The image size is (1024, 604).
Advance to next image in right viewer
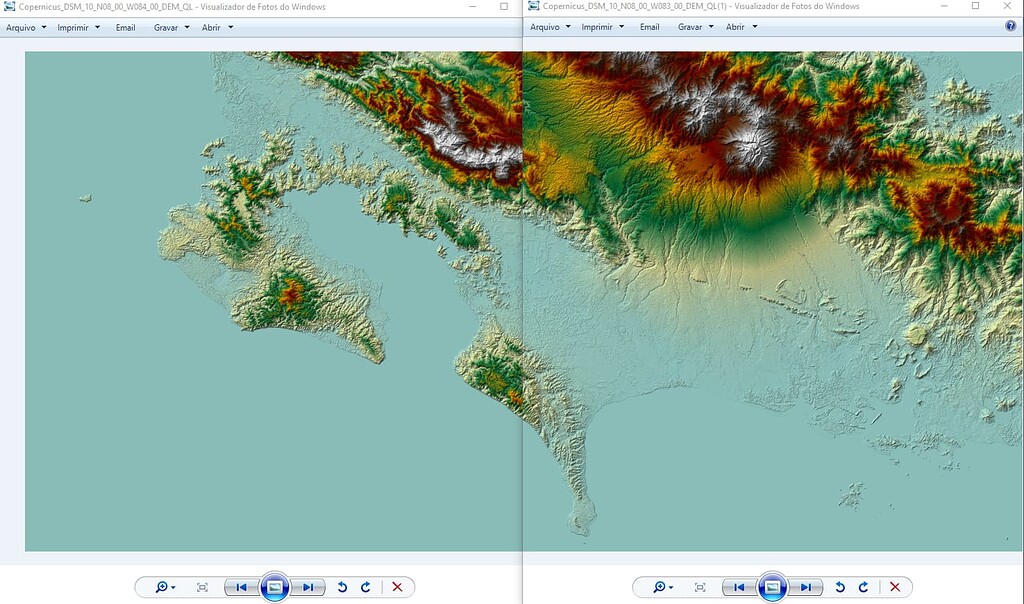coord(806,587)
